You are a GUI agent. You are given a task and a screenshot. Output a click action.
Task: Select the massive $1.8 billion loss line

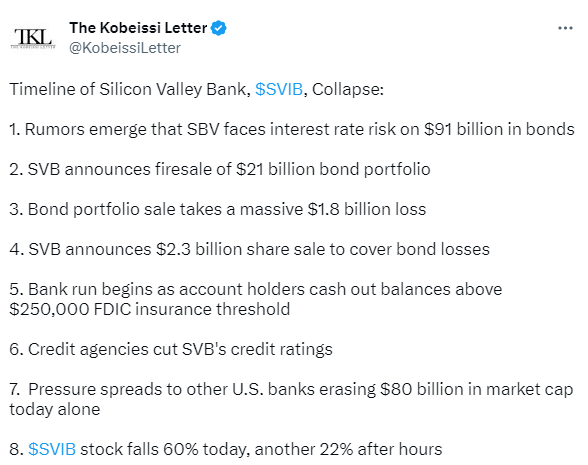[218, 209]
